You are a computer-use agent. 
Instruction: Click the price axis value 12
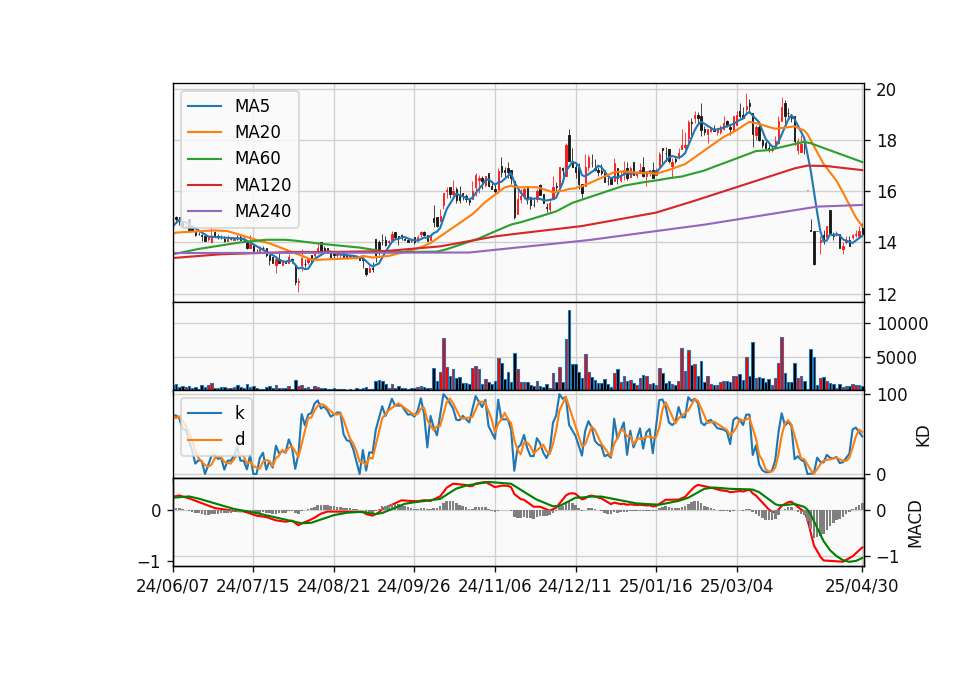pyautogui.click(x=886, y=295)
